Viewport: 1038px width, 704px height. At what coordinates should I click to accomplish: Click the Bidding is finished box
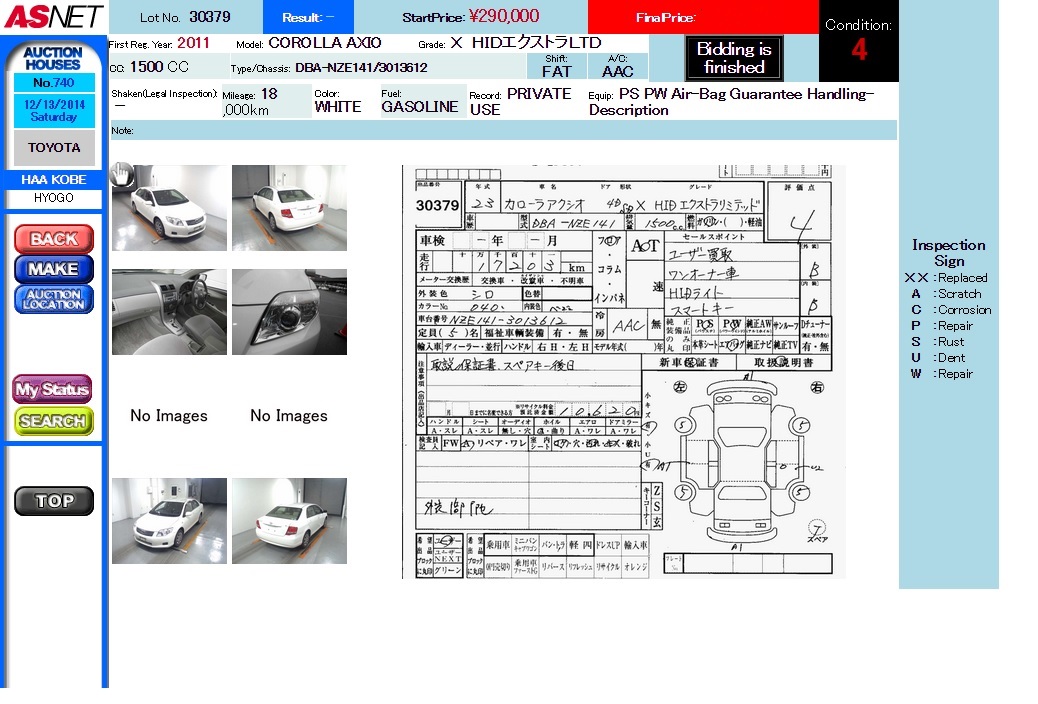733,58
